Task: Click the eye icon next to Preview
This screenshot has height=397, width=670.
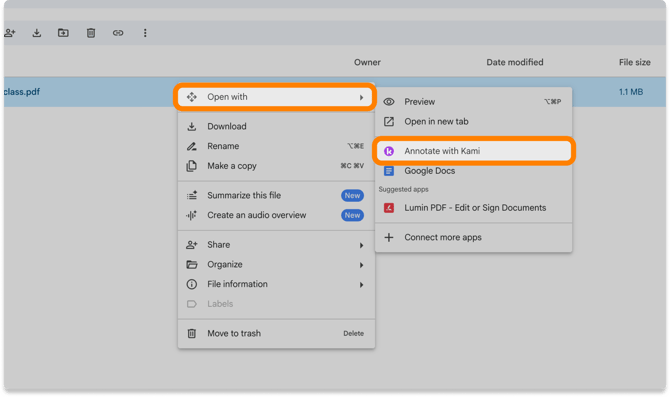Action: [x=389, y=102]
